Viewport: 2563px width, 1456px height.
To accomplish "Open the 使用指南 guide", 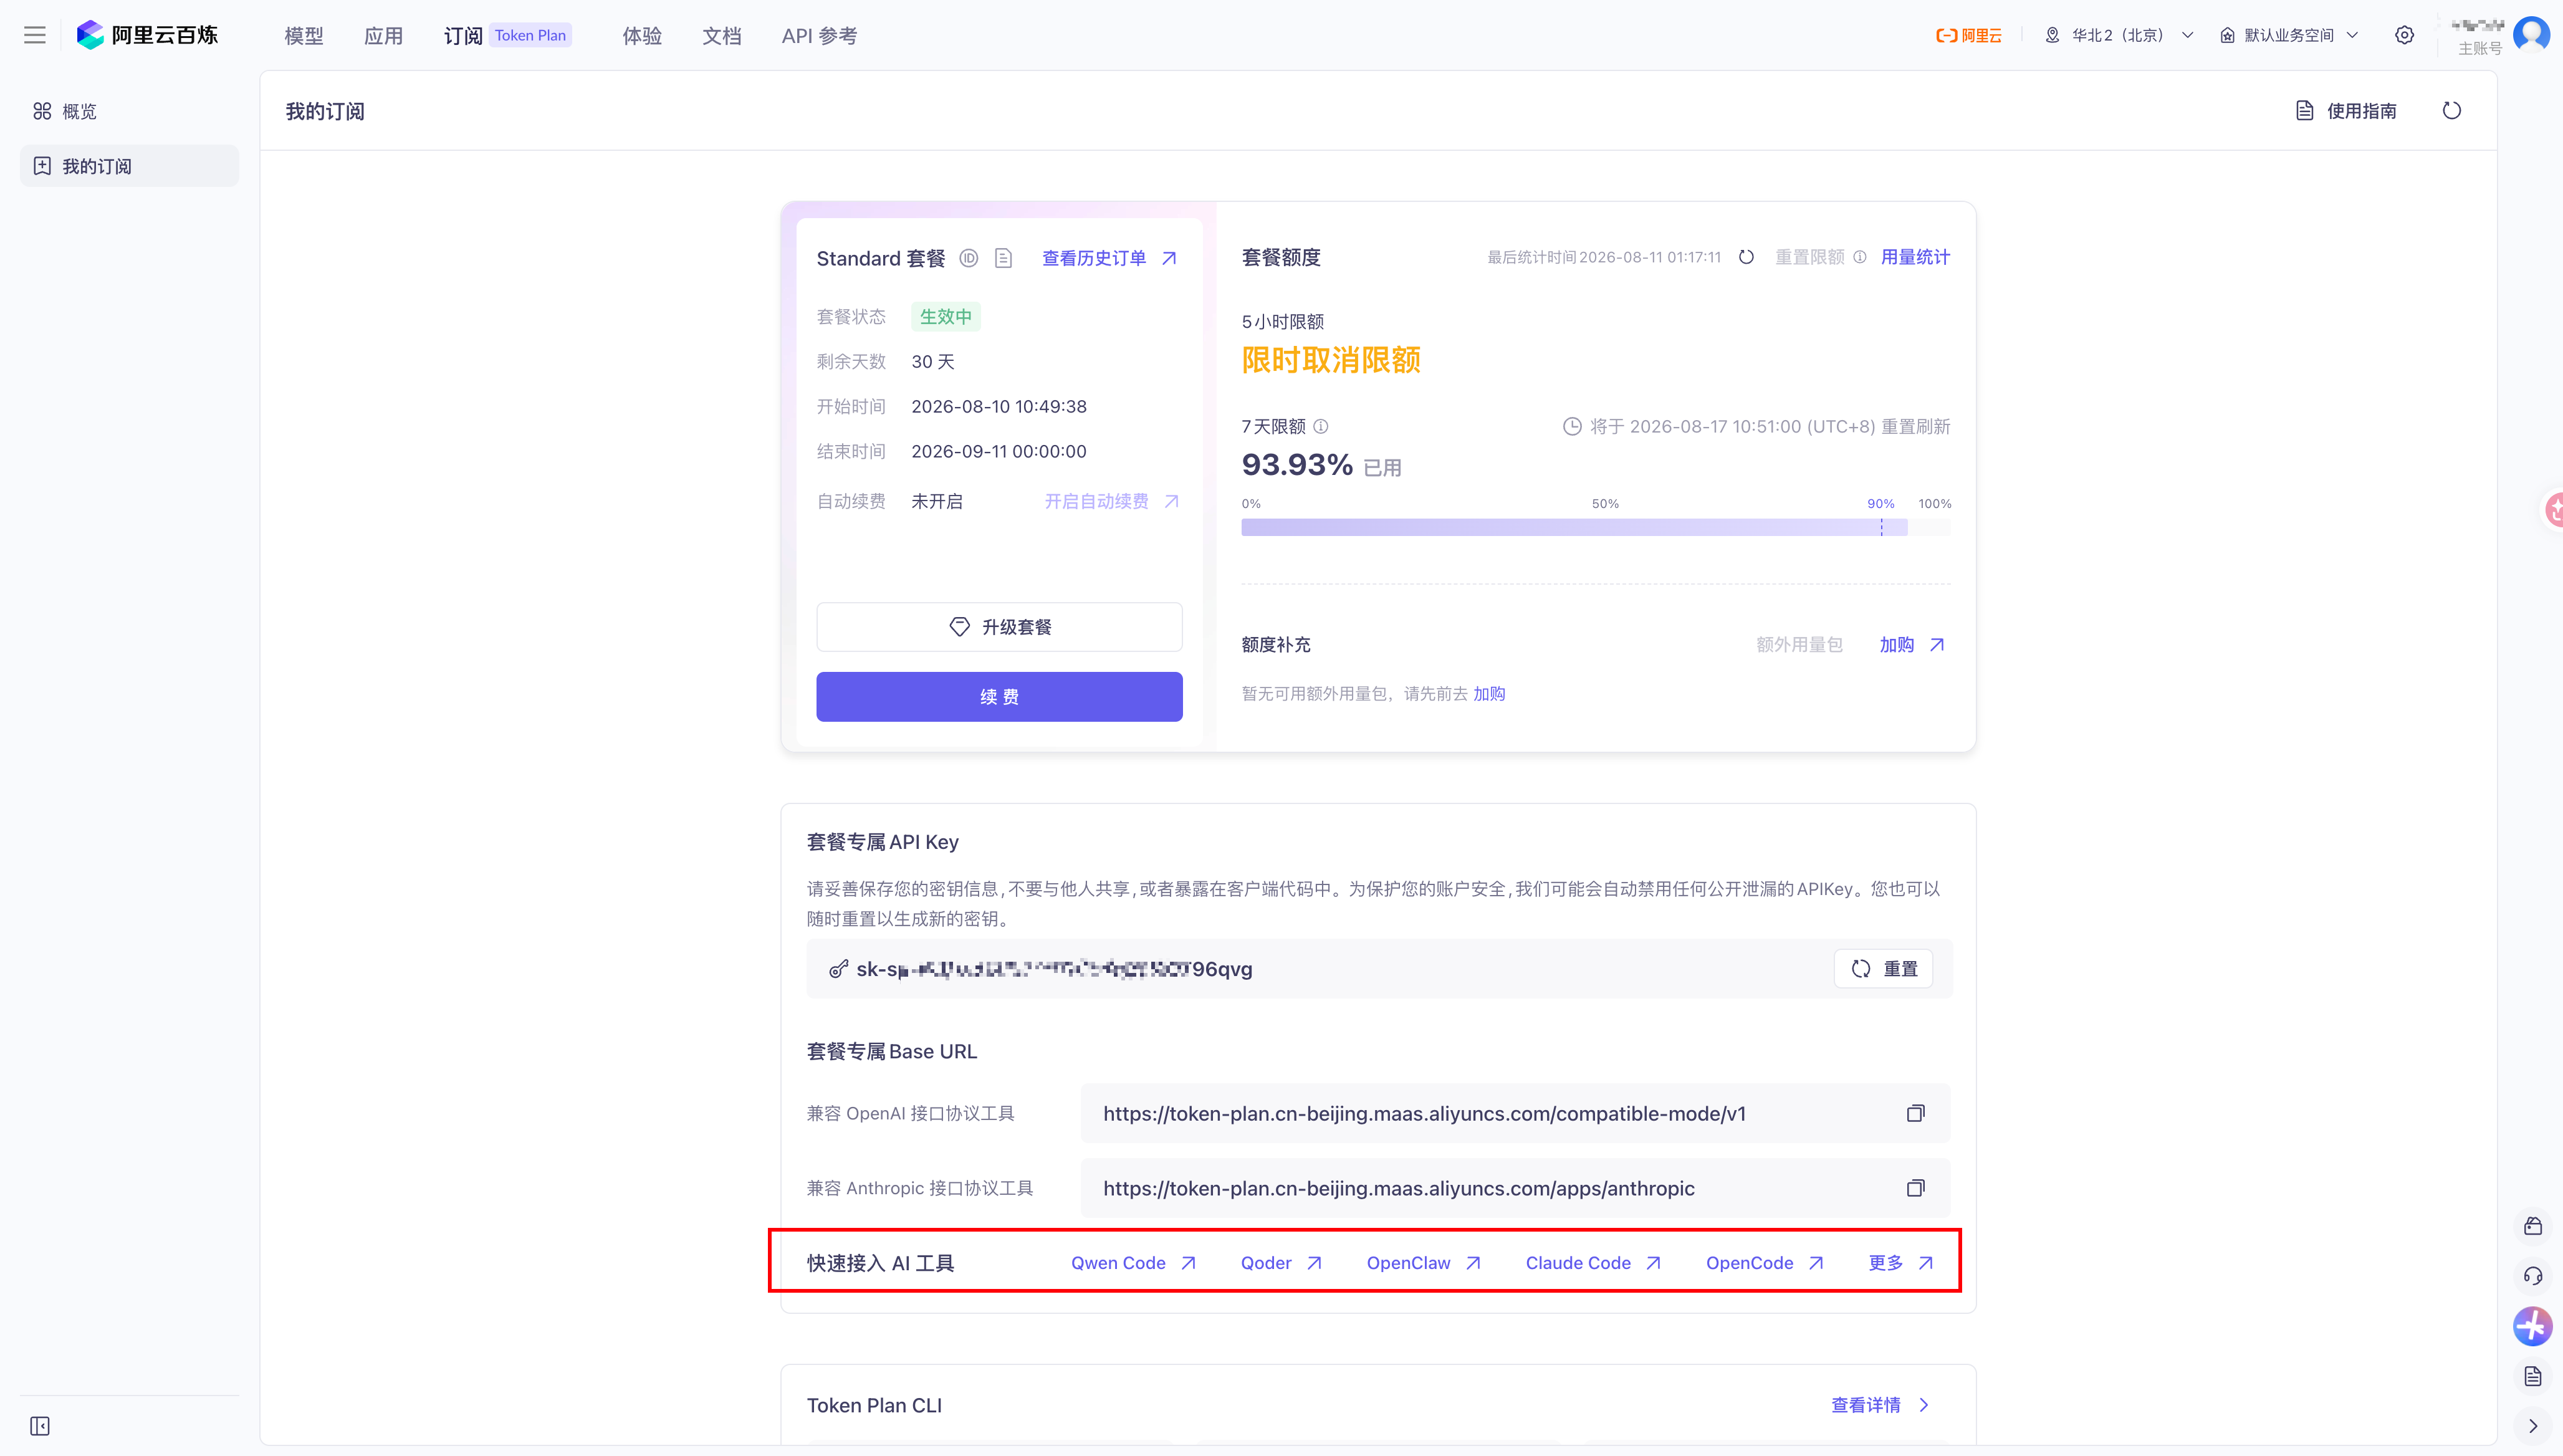I will [x=2346, y=110].
